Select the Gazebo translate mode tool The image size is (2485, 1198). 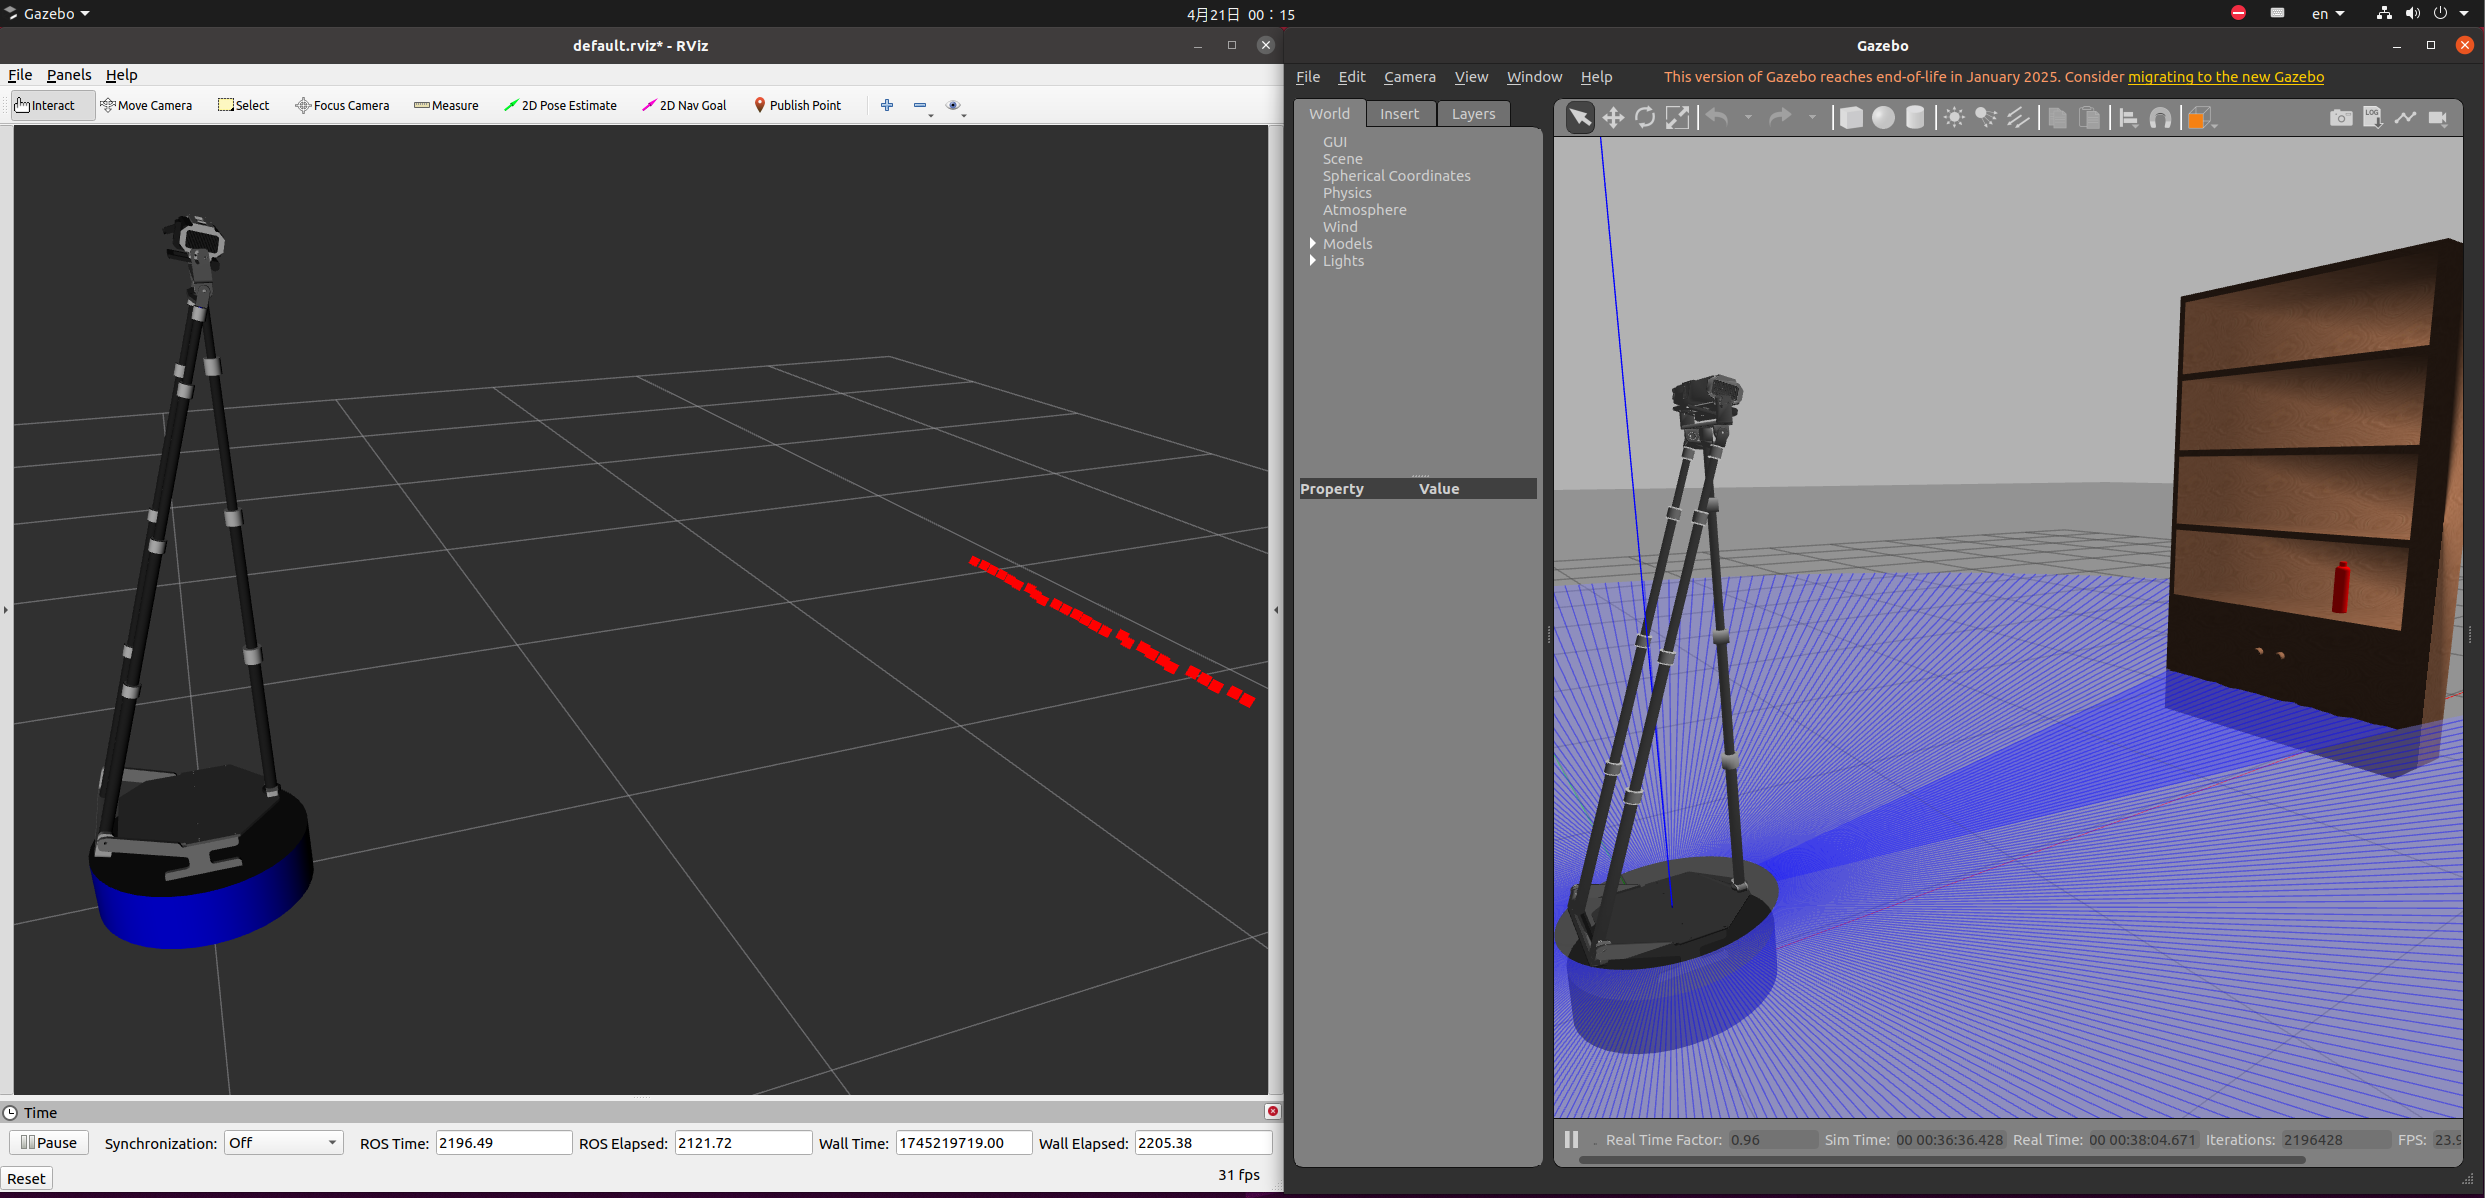[x=1613, y=118]
